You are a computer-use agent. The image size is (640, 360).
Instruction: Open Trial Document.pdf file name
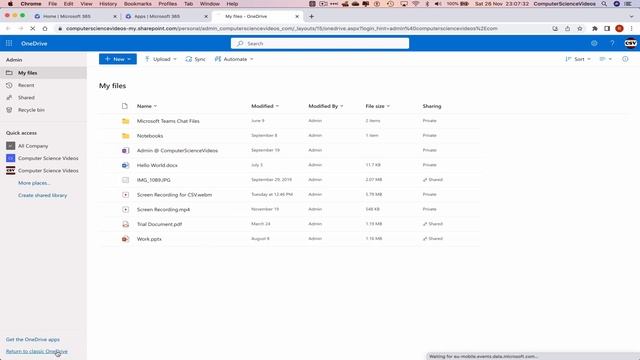click(x=159, y=224)
